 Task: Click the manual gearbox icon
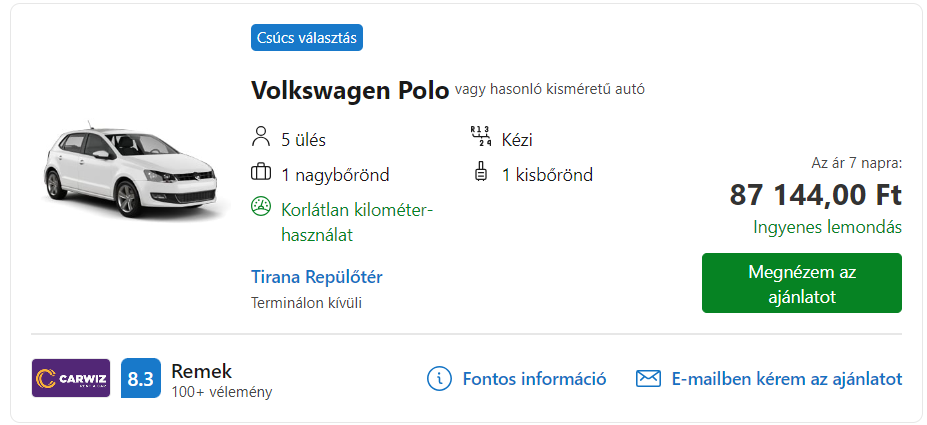[481, 137]
